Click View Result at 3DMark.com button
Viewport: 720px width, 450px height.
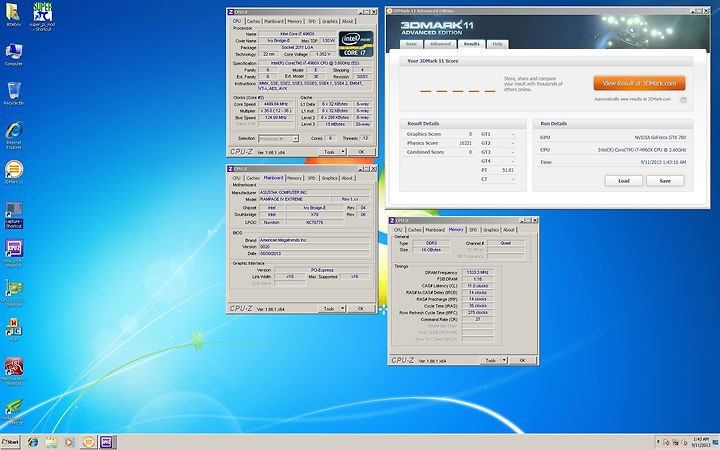click(639, 83)
